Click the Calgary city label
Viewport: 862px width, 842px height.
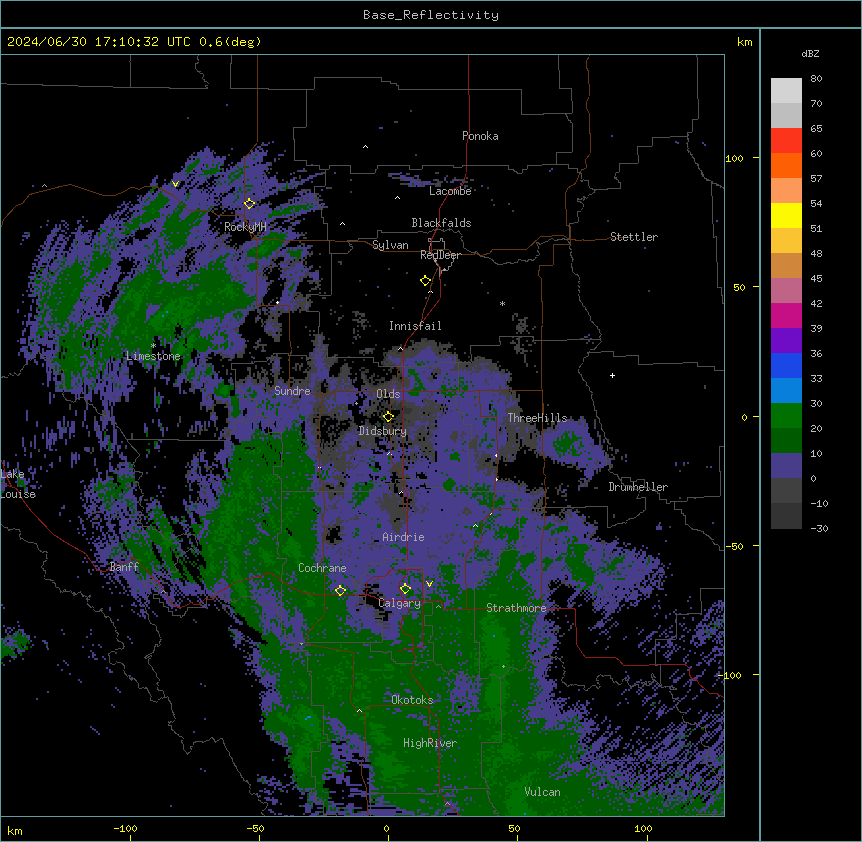coord(400,603)
